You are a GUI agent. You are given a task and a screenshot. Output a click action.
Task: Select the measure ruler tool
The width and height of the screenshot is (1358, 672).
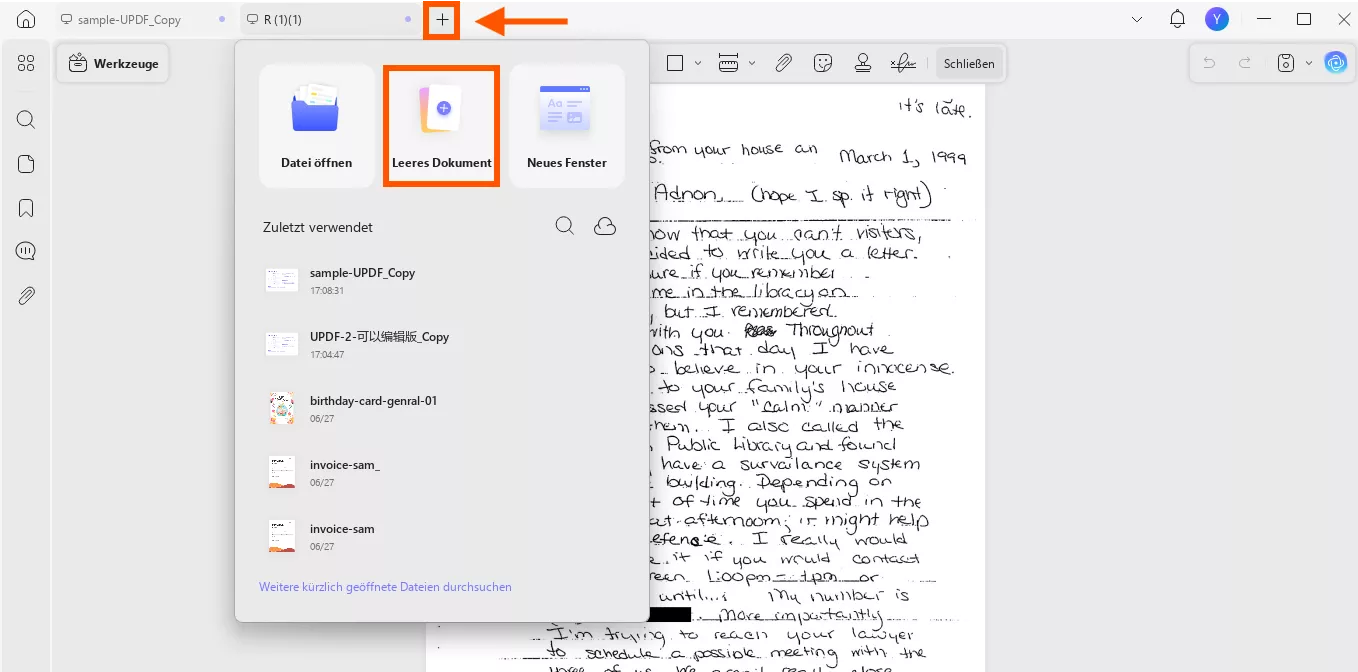[729, 63]
